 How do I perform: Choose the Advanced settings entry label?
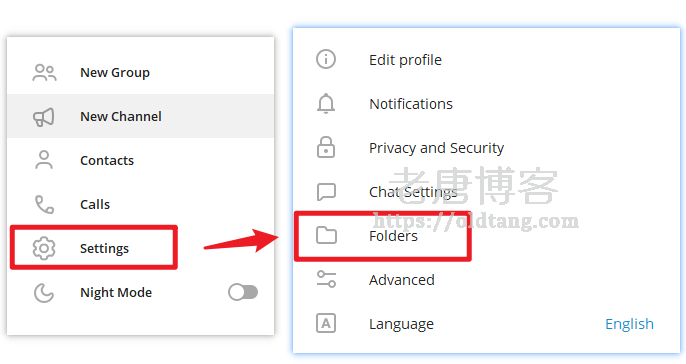coord(402,280)
